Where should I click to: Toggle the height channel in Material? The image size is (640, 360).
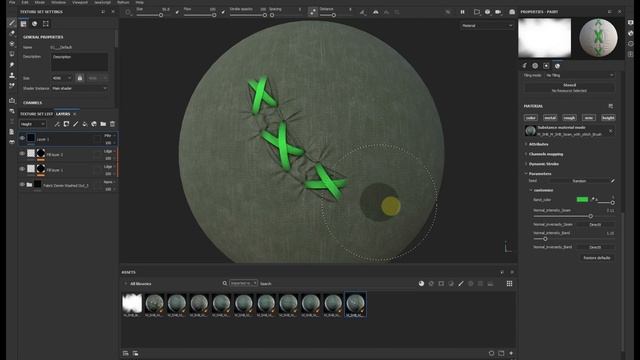(x=608, y=118)
